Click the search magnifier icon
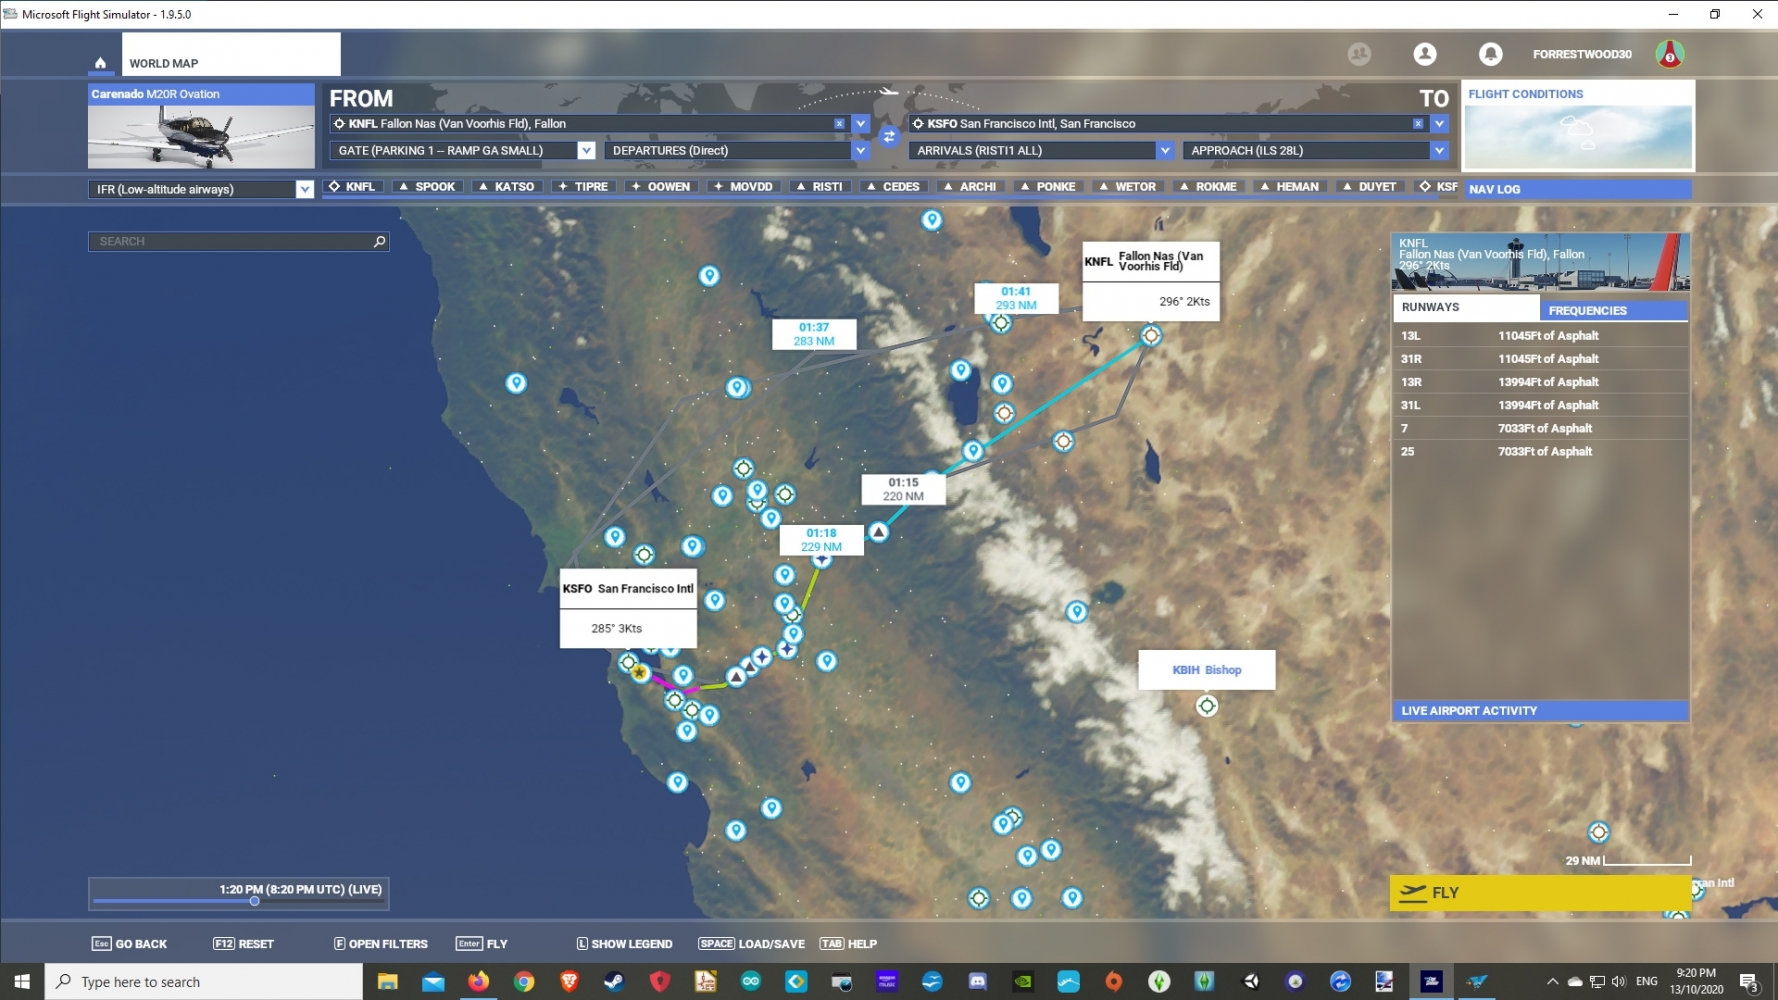Viewport: 1778px width, 1000px height. point(379,241)
